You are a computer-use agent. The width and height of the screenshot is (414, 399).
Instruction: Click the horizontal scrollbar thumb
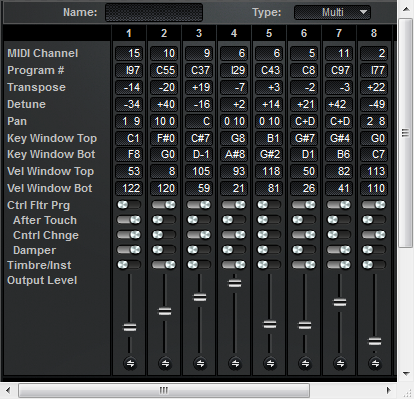click(x=164, y=390)
